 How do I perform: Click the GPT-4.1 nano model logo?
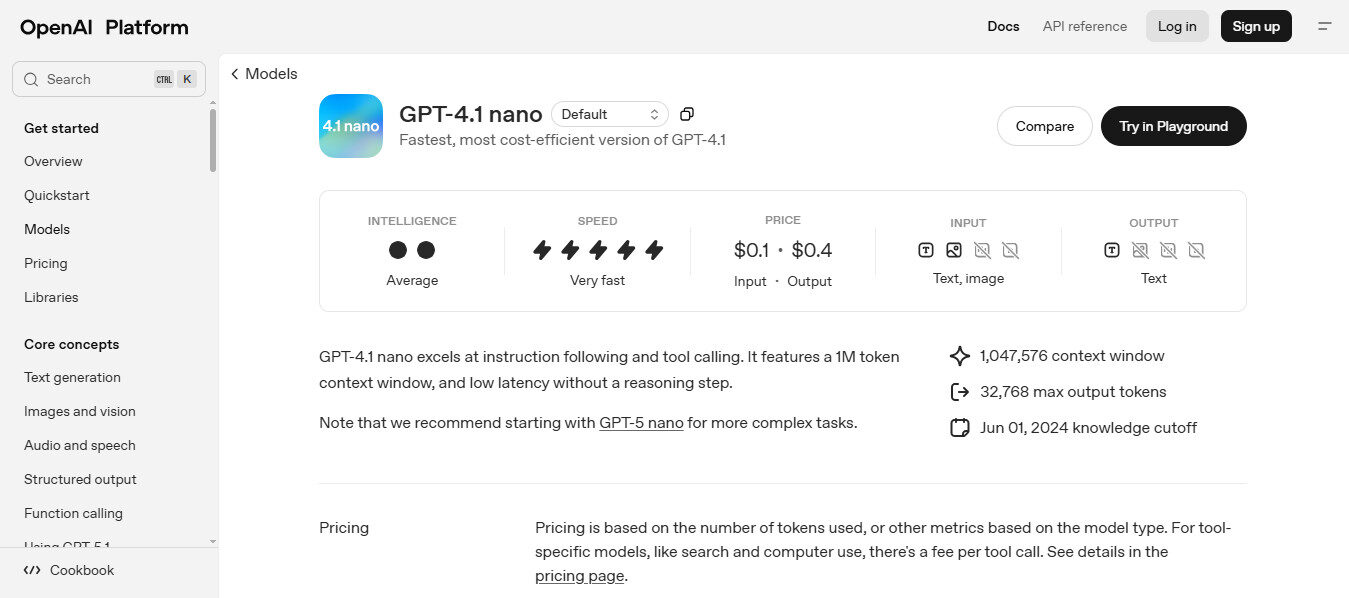(x=350, y=126)
